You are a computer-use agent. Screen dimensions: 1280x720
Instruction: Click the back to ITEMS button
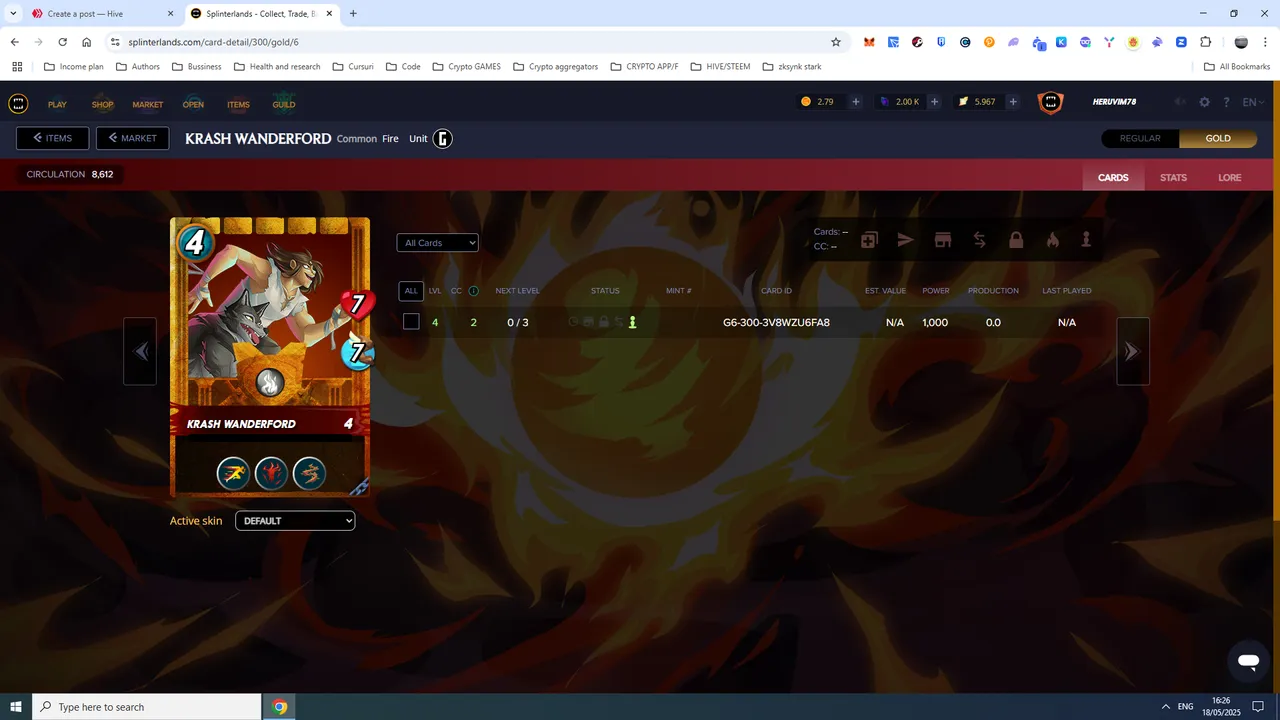pos(52,138)
